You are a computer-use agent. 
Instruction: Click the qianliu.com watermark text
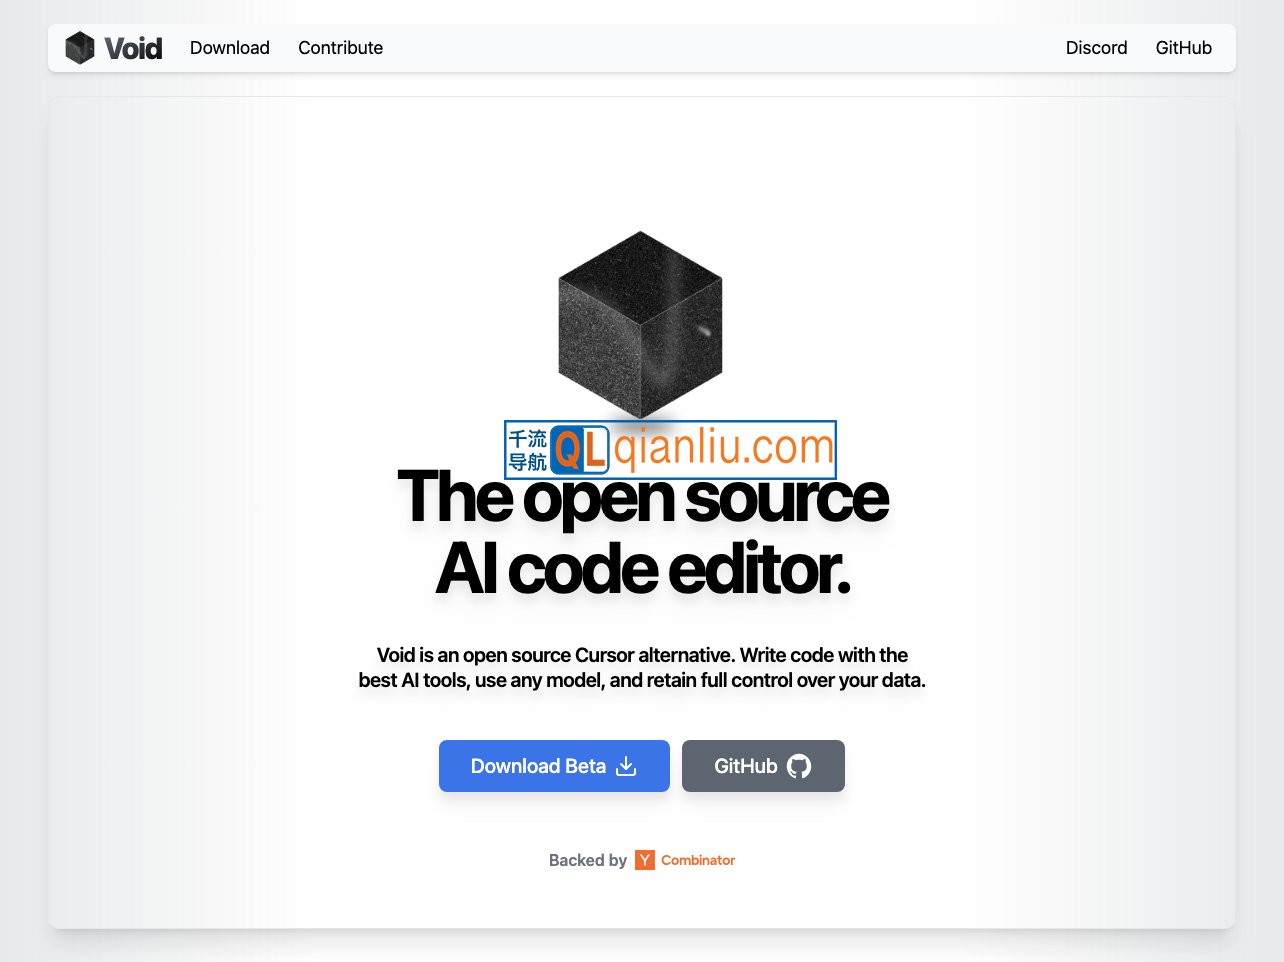[x=723, y=447]
